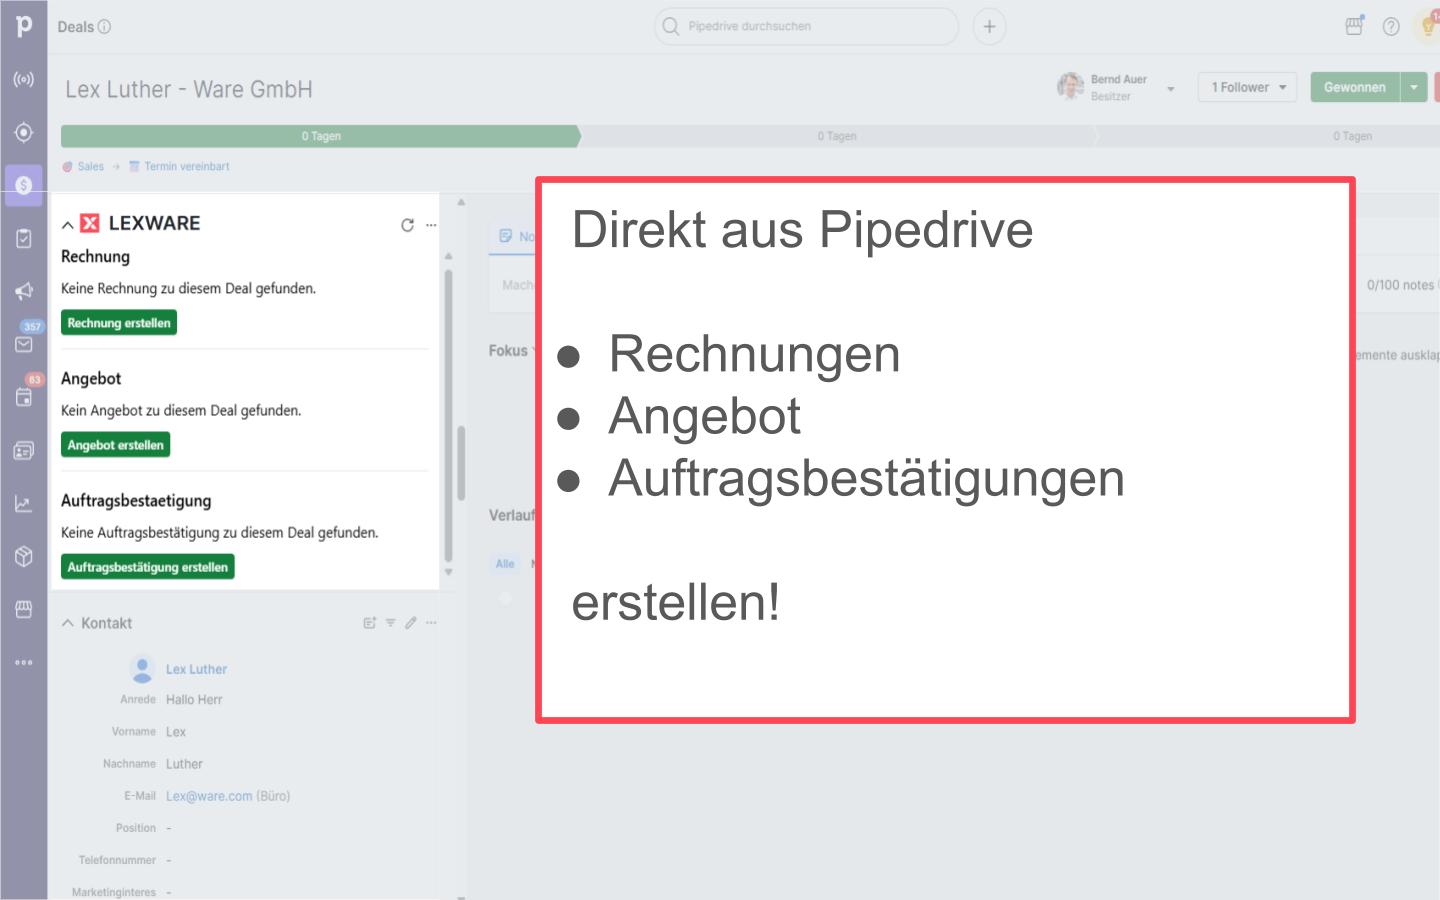Open the 1 Follower dropdown

tap(1246, 87)
